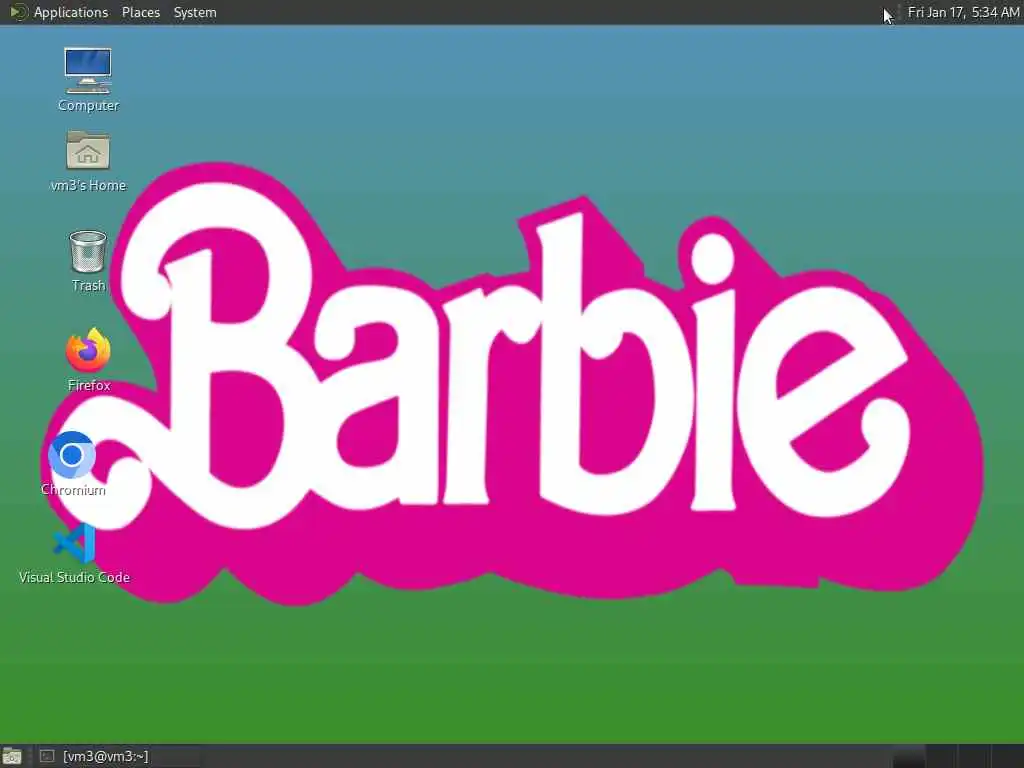Activate the [vm3@vm3:~] terminal taskbar button
The image size is (1024, 768).
(x=118, y=756)
